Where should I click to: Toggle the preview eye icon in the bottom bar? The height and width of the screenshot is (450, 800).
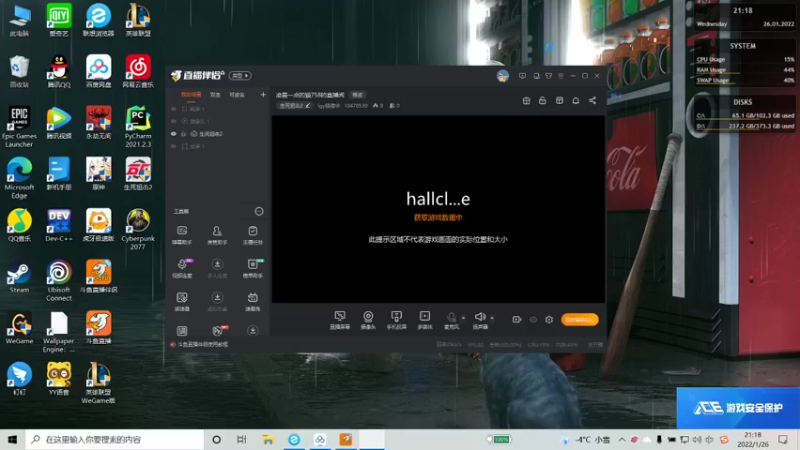533,319
